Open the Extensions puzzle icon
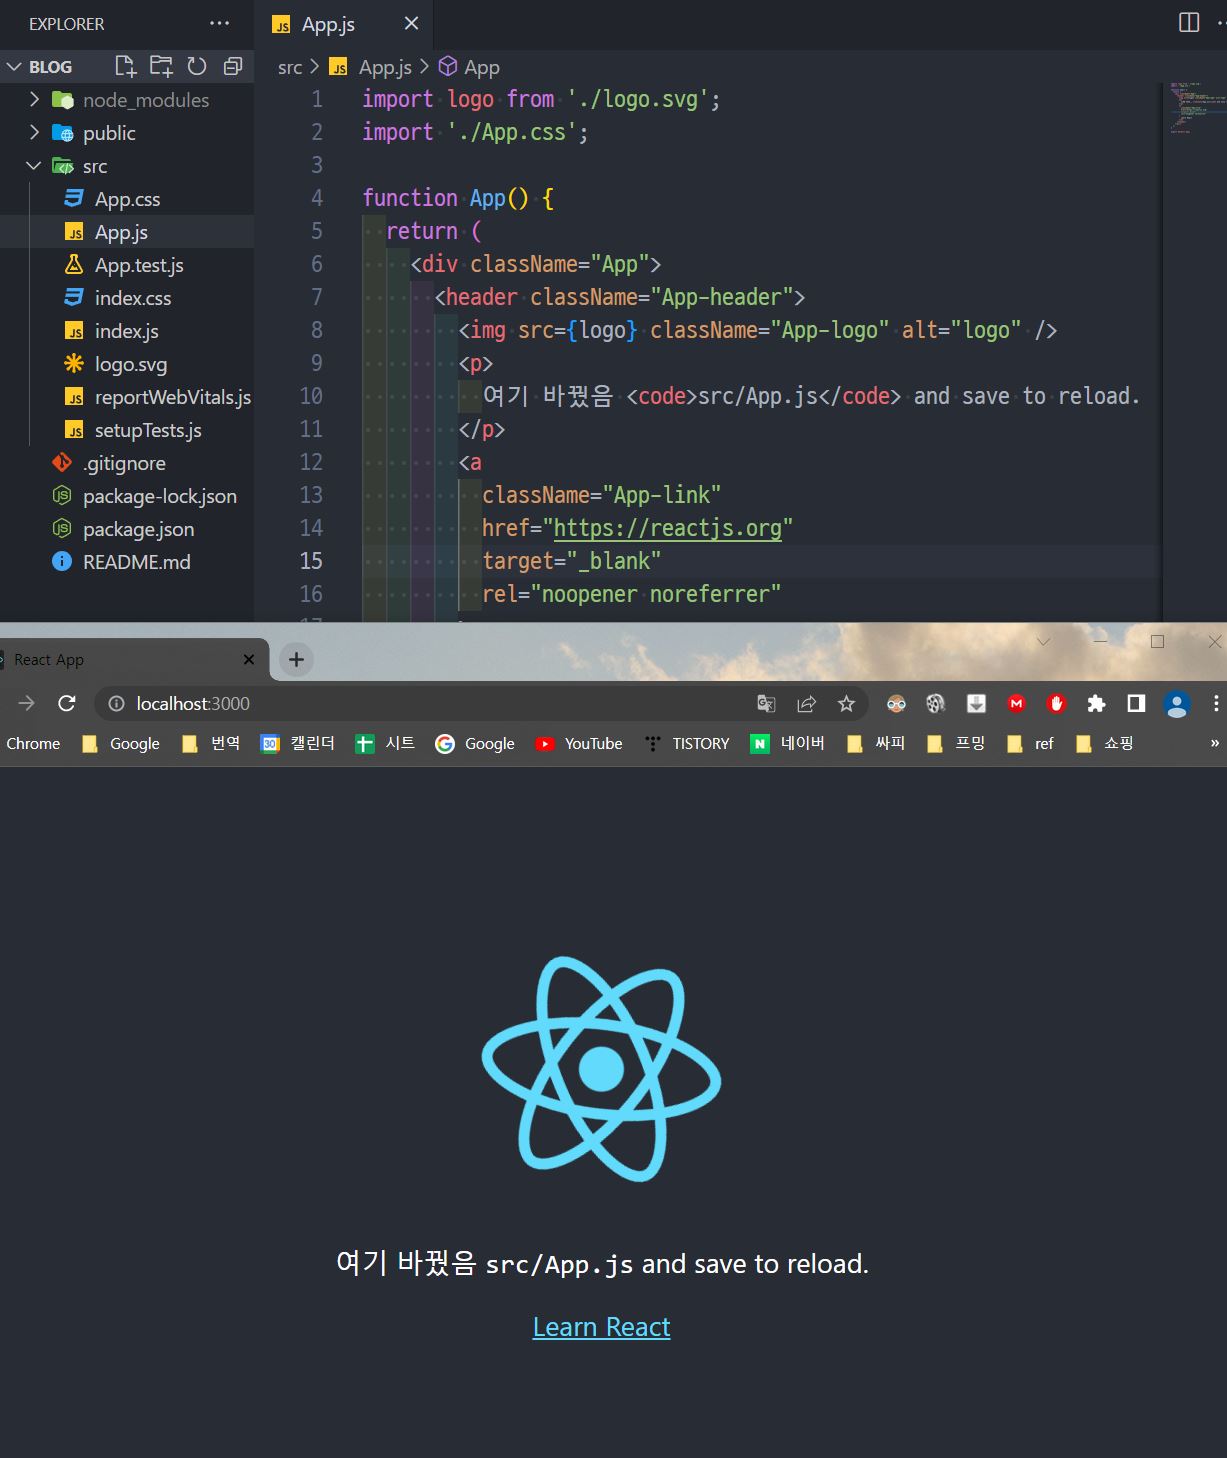 [x=1096, y=704]
